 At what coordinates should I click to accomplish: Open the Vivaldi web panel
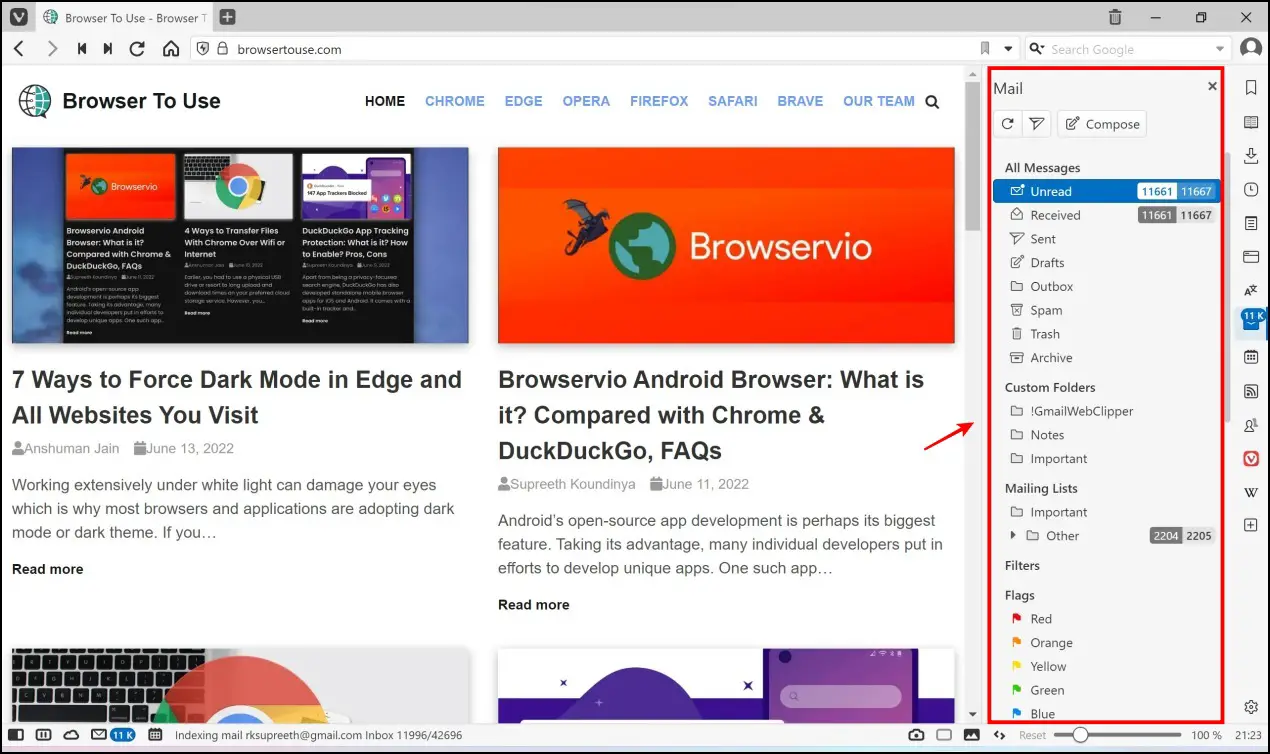click(1251, 459)
